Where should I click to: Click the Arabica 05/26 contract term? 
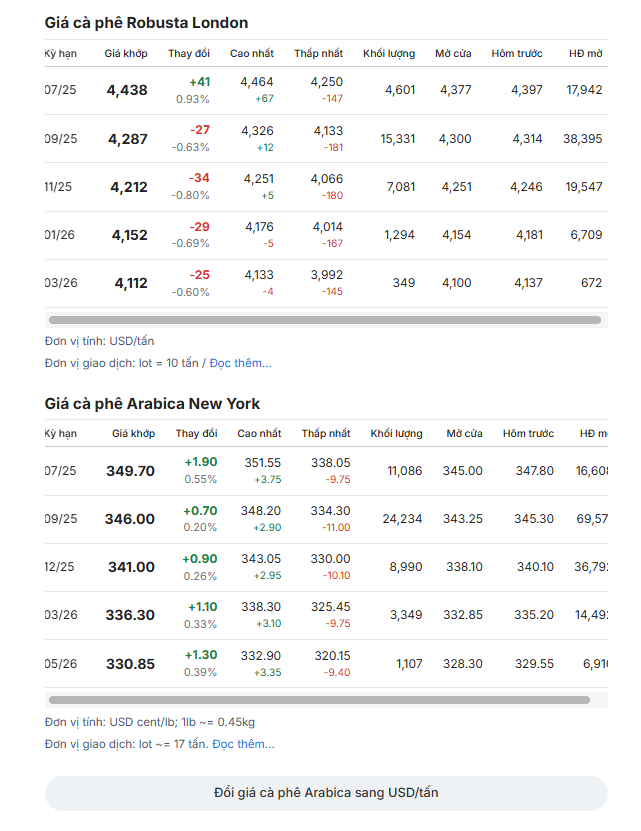[x=61, y=664]
